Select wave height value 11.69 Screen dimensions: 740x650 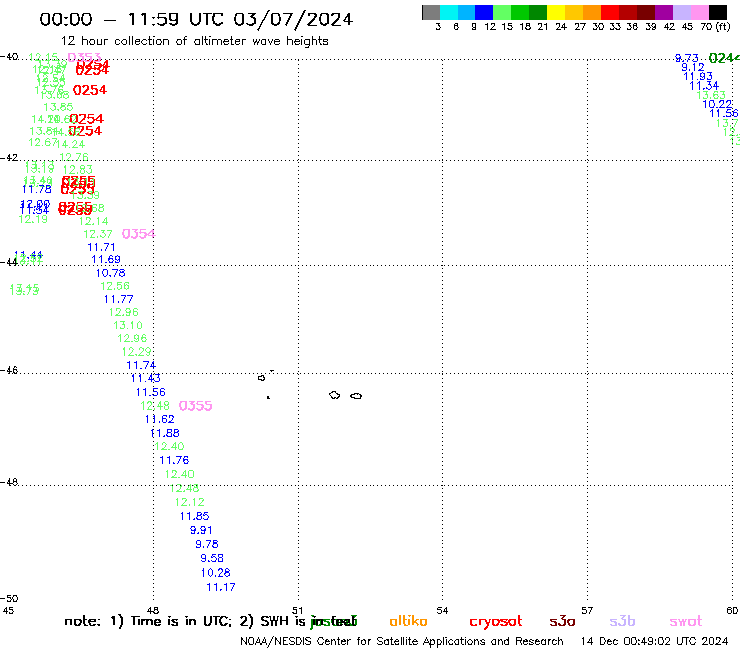click(106, 260)
